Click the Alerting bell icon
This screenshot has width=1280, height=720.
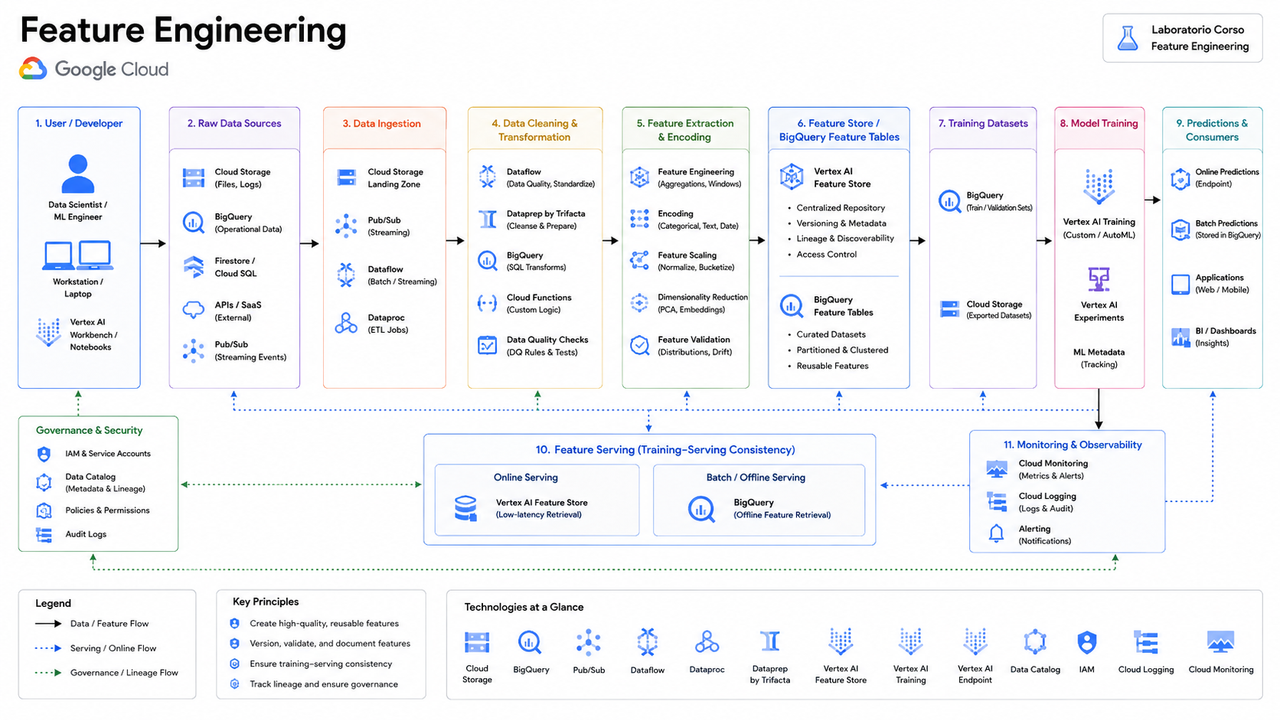997,534
